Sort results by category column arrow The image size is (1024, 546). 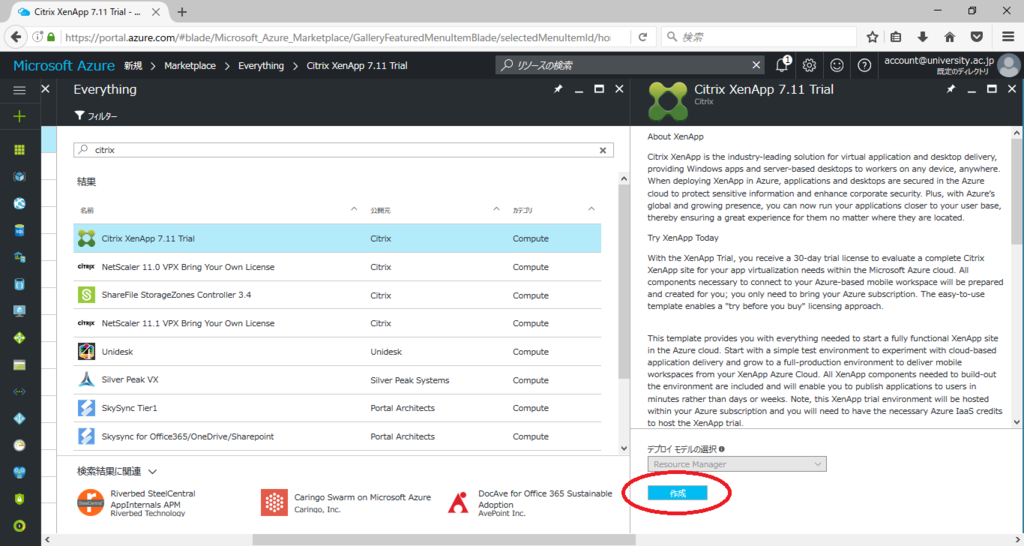tap(591, 210)
